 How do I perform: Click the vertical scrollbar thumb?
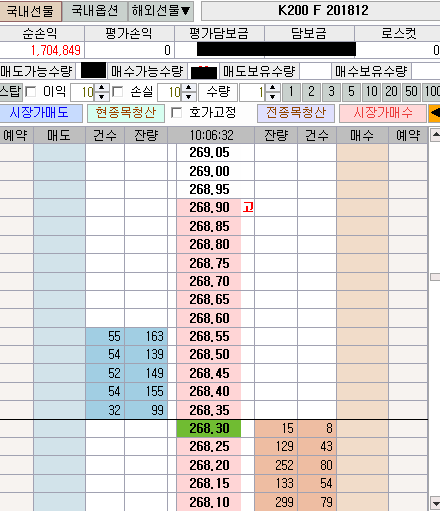point(435,277)
